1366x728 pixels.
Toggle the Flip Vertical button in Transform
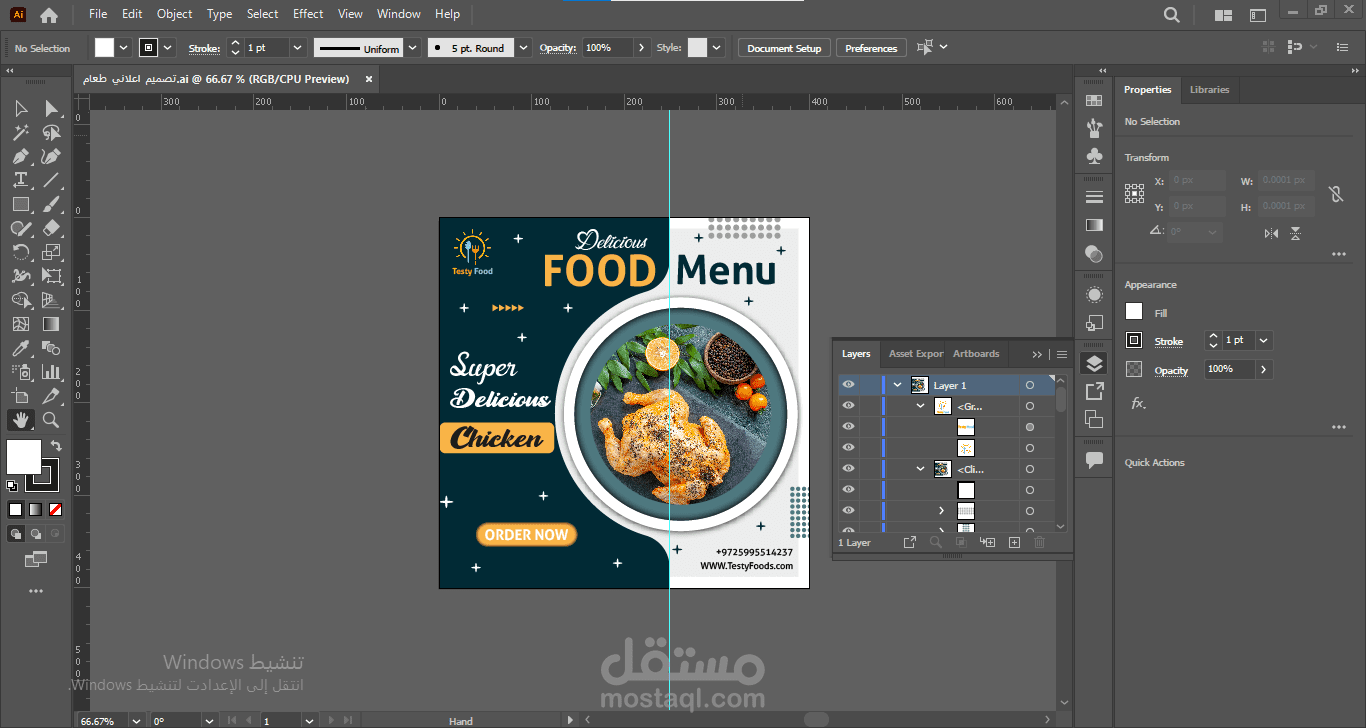tap(1295, 233)
